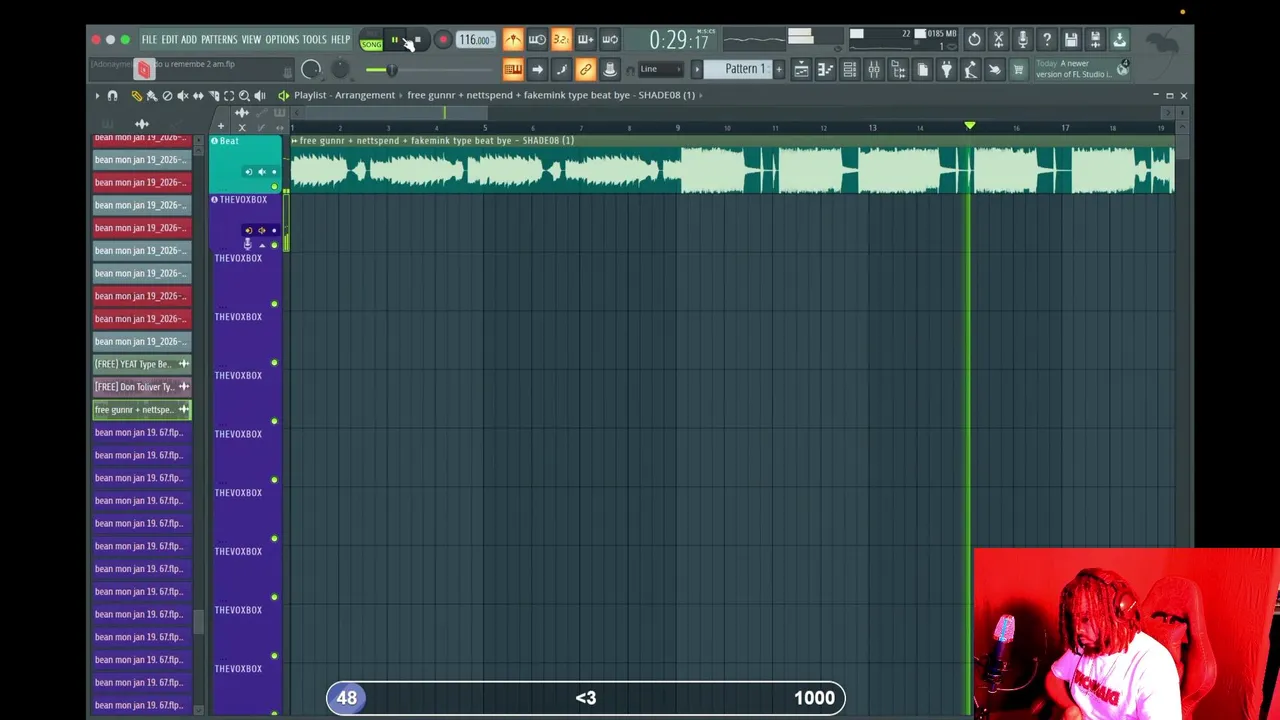Open the Playlist view icon
This screenshot has height=720, width=1280.
pyautogui.click(x=801, y=69)
